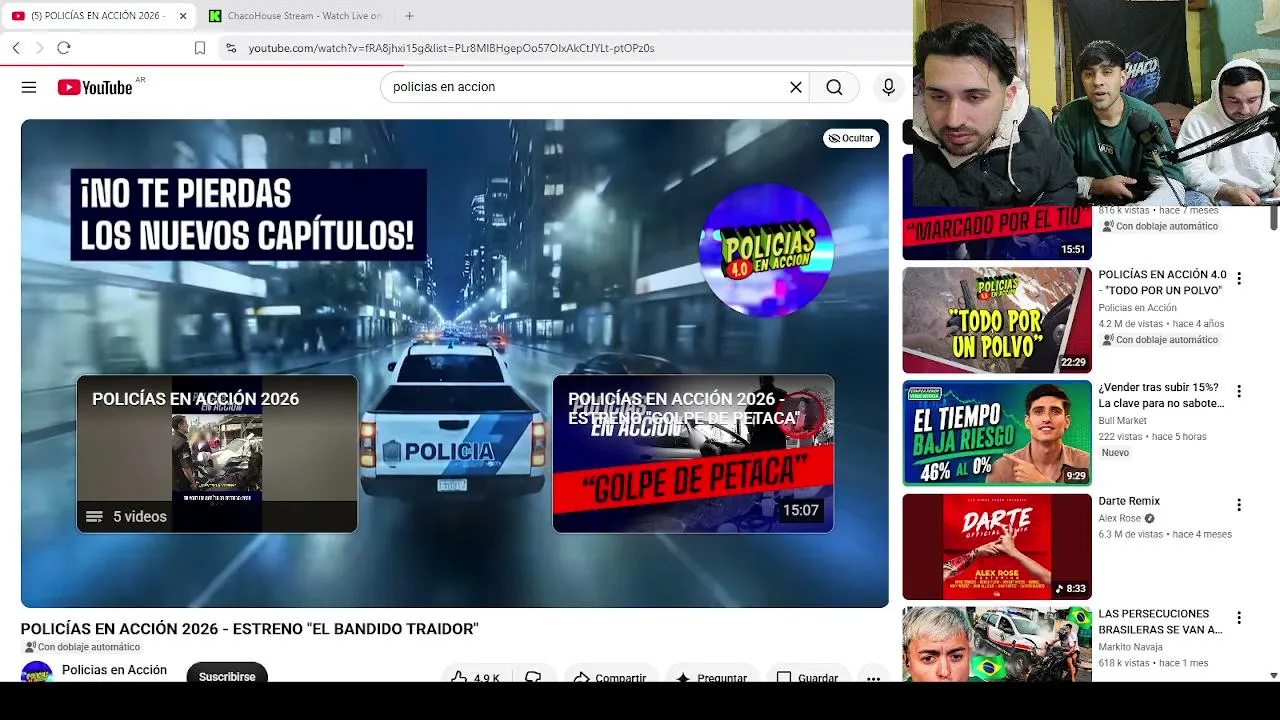Go back with the browser back arrow

tap(16, 48)
